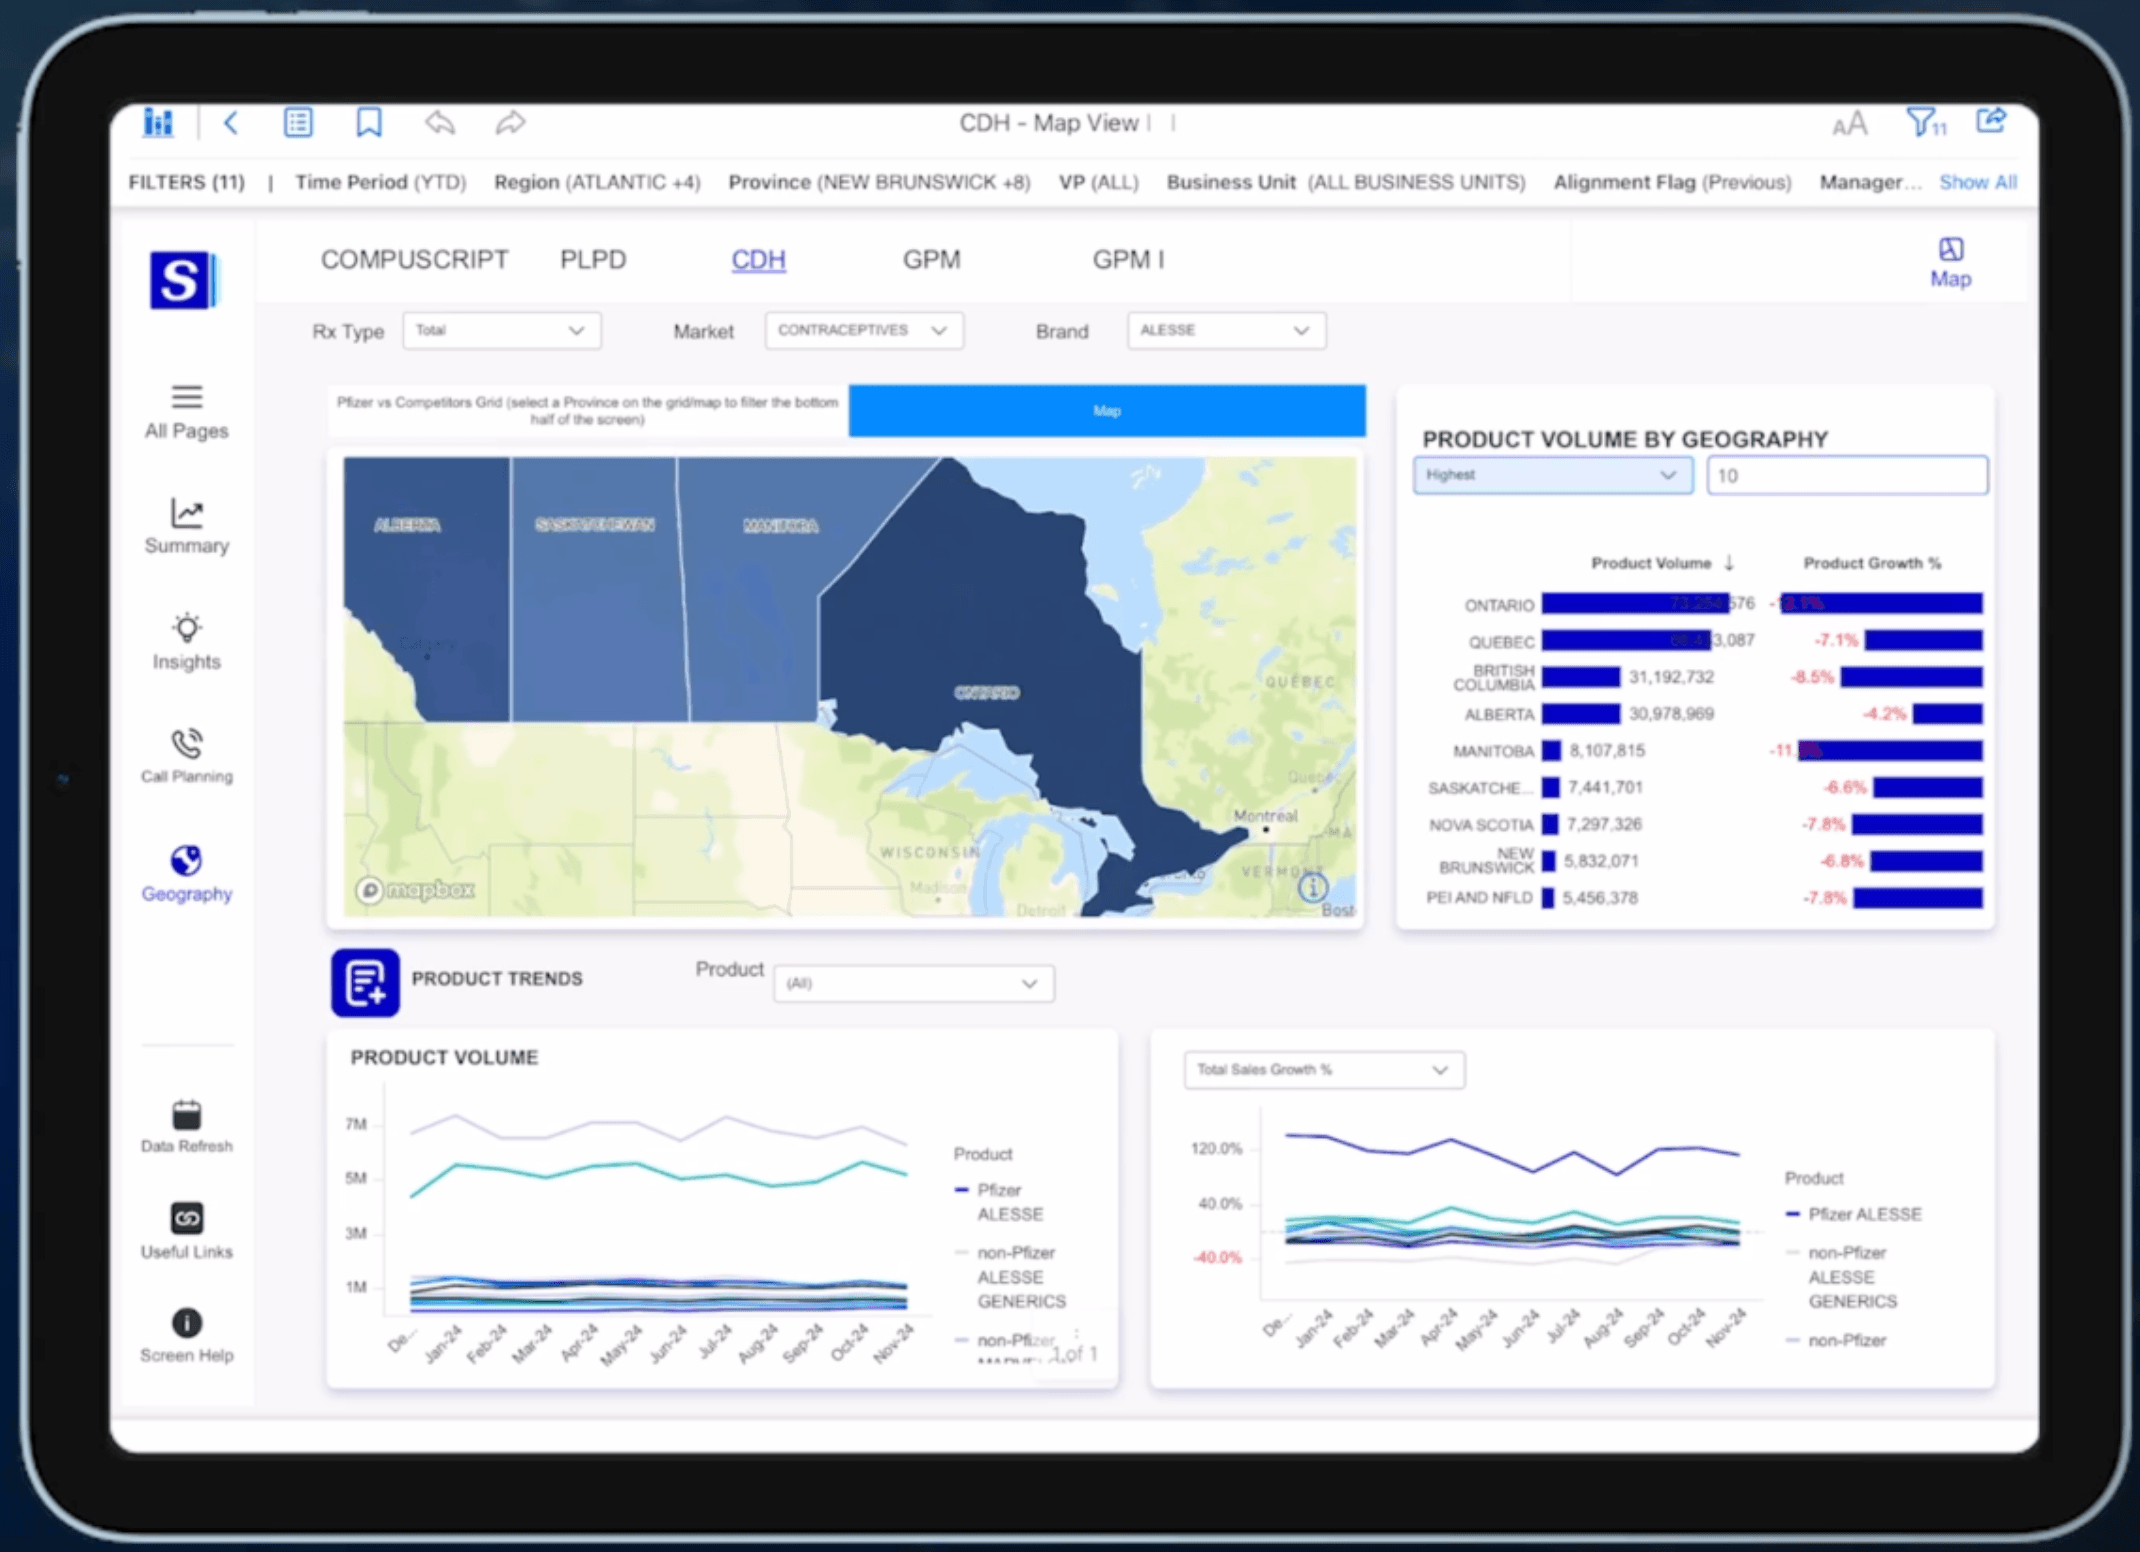
Task: Open the text size AA icon
Action: pos(1849,123)
